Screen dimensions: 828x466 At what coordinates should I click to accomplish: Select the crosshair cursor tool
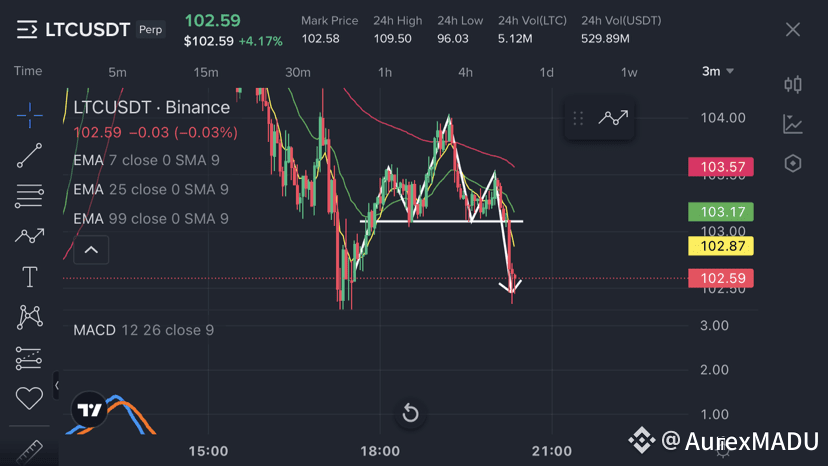pyautogui.click(x=30, y=115)
